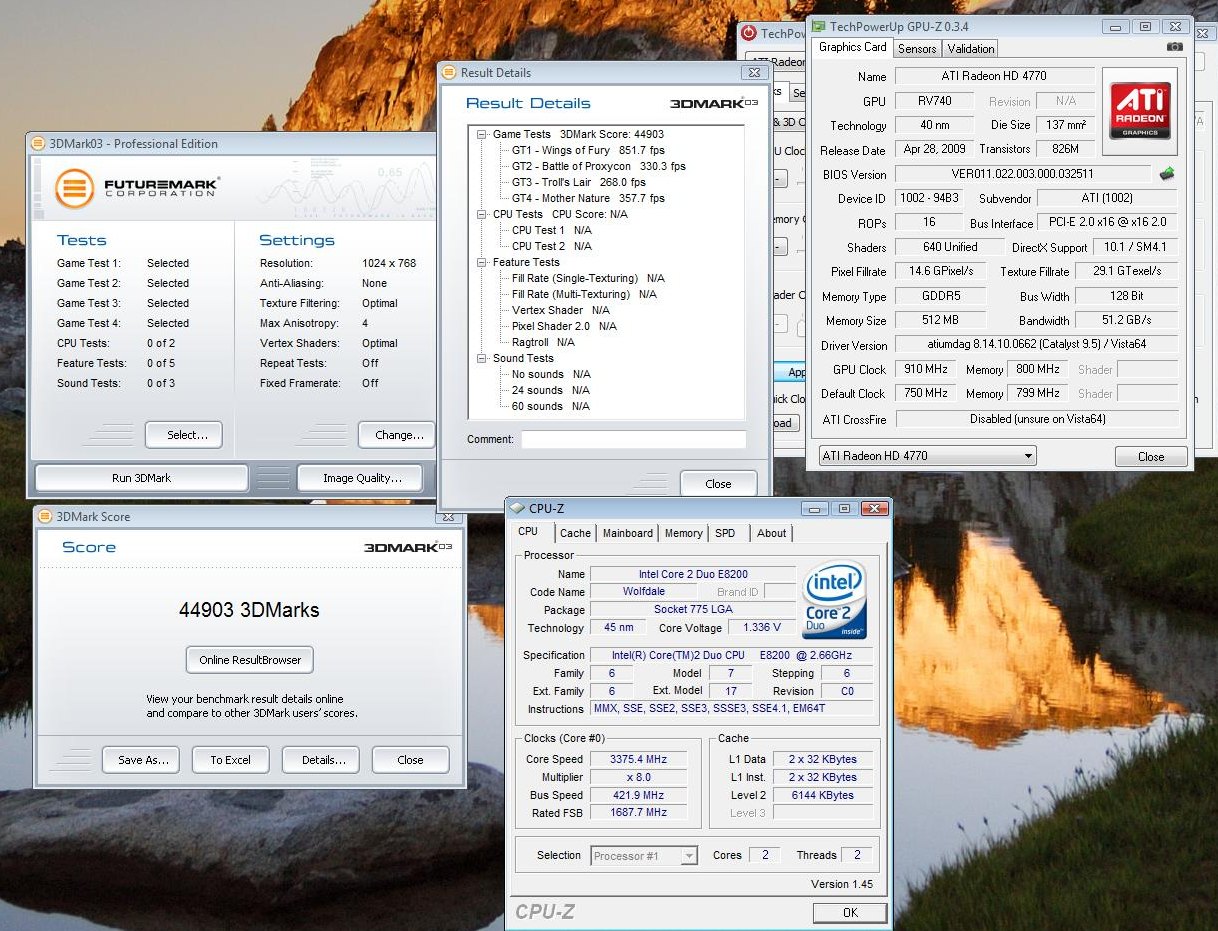This screenshot has height=931, width=1218.
Task: Click the BIOS Version VER011.022.003.000.032511 field
Action: point(1024,174)
